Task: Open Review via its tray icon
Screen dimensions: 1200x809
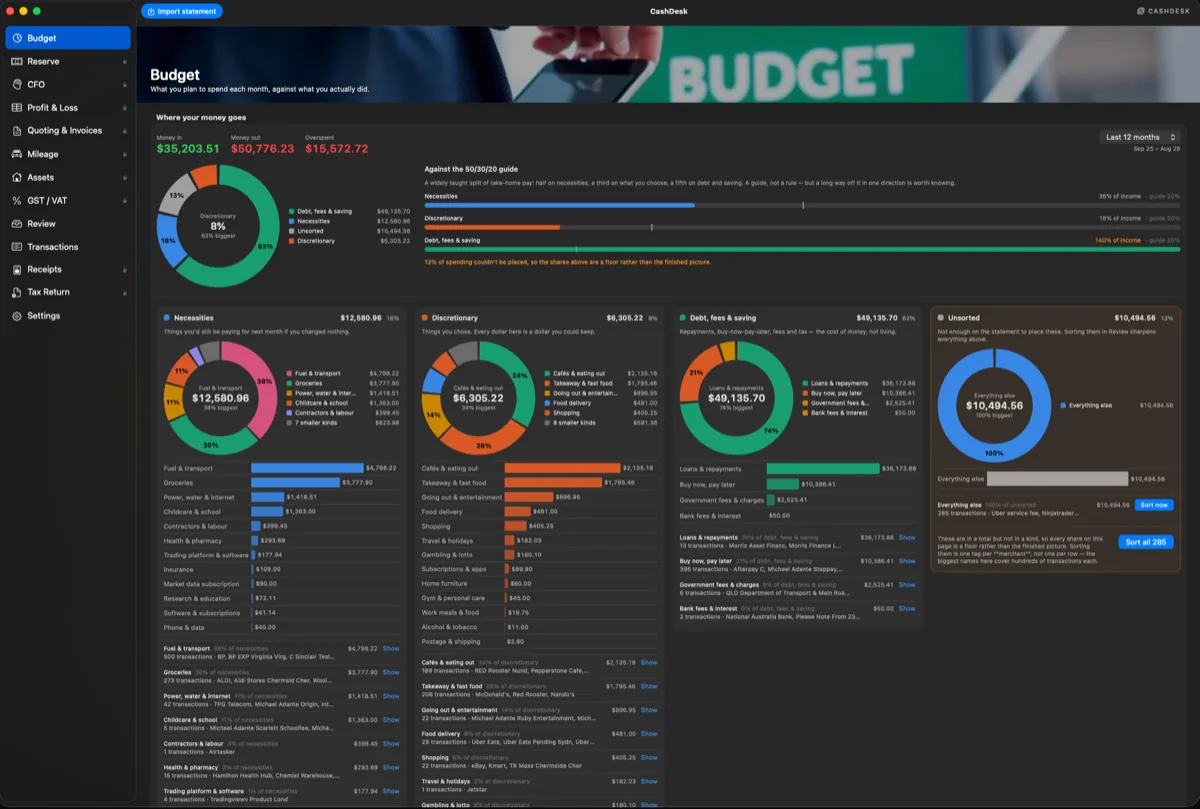Action: [x=17, y=223]
